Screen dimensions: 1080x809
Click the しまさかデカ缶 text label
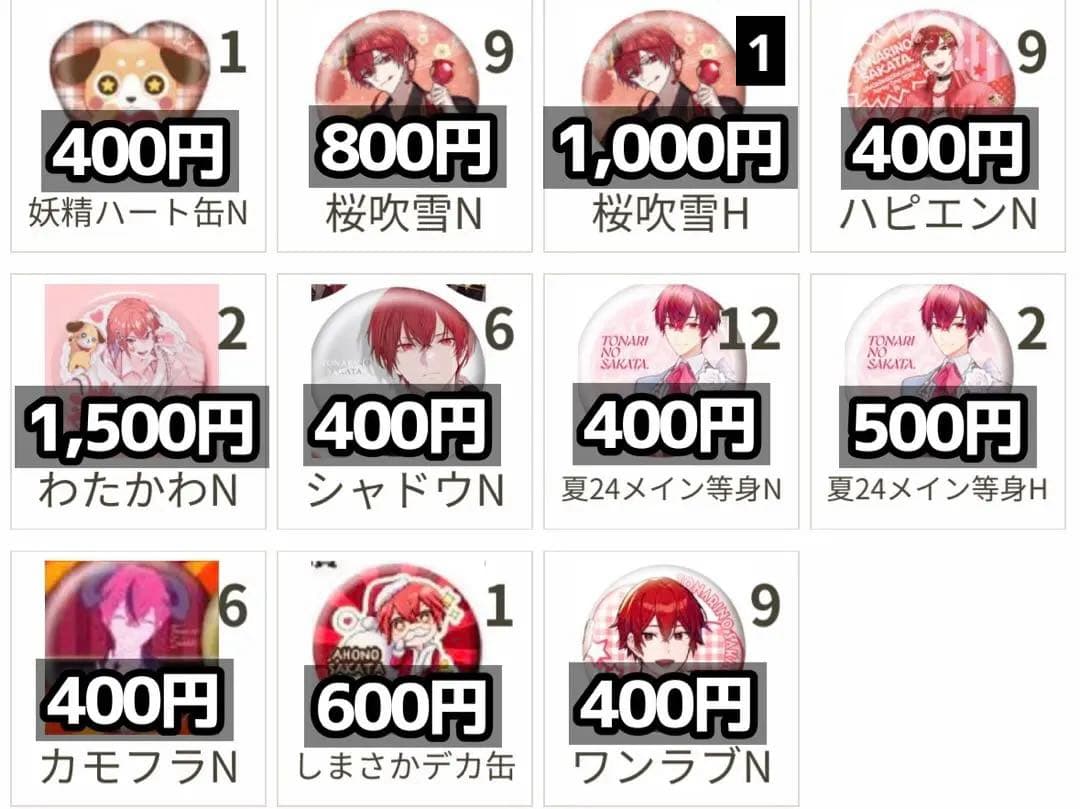[x=406, y=766]
